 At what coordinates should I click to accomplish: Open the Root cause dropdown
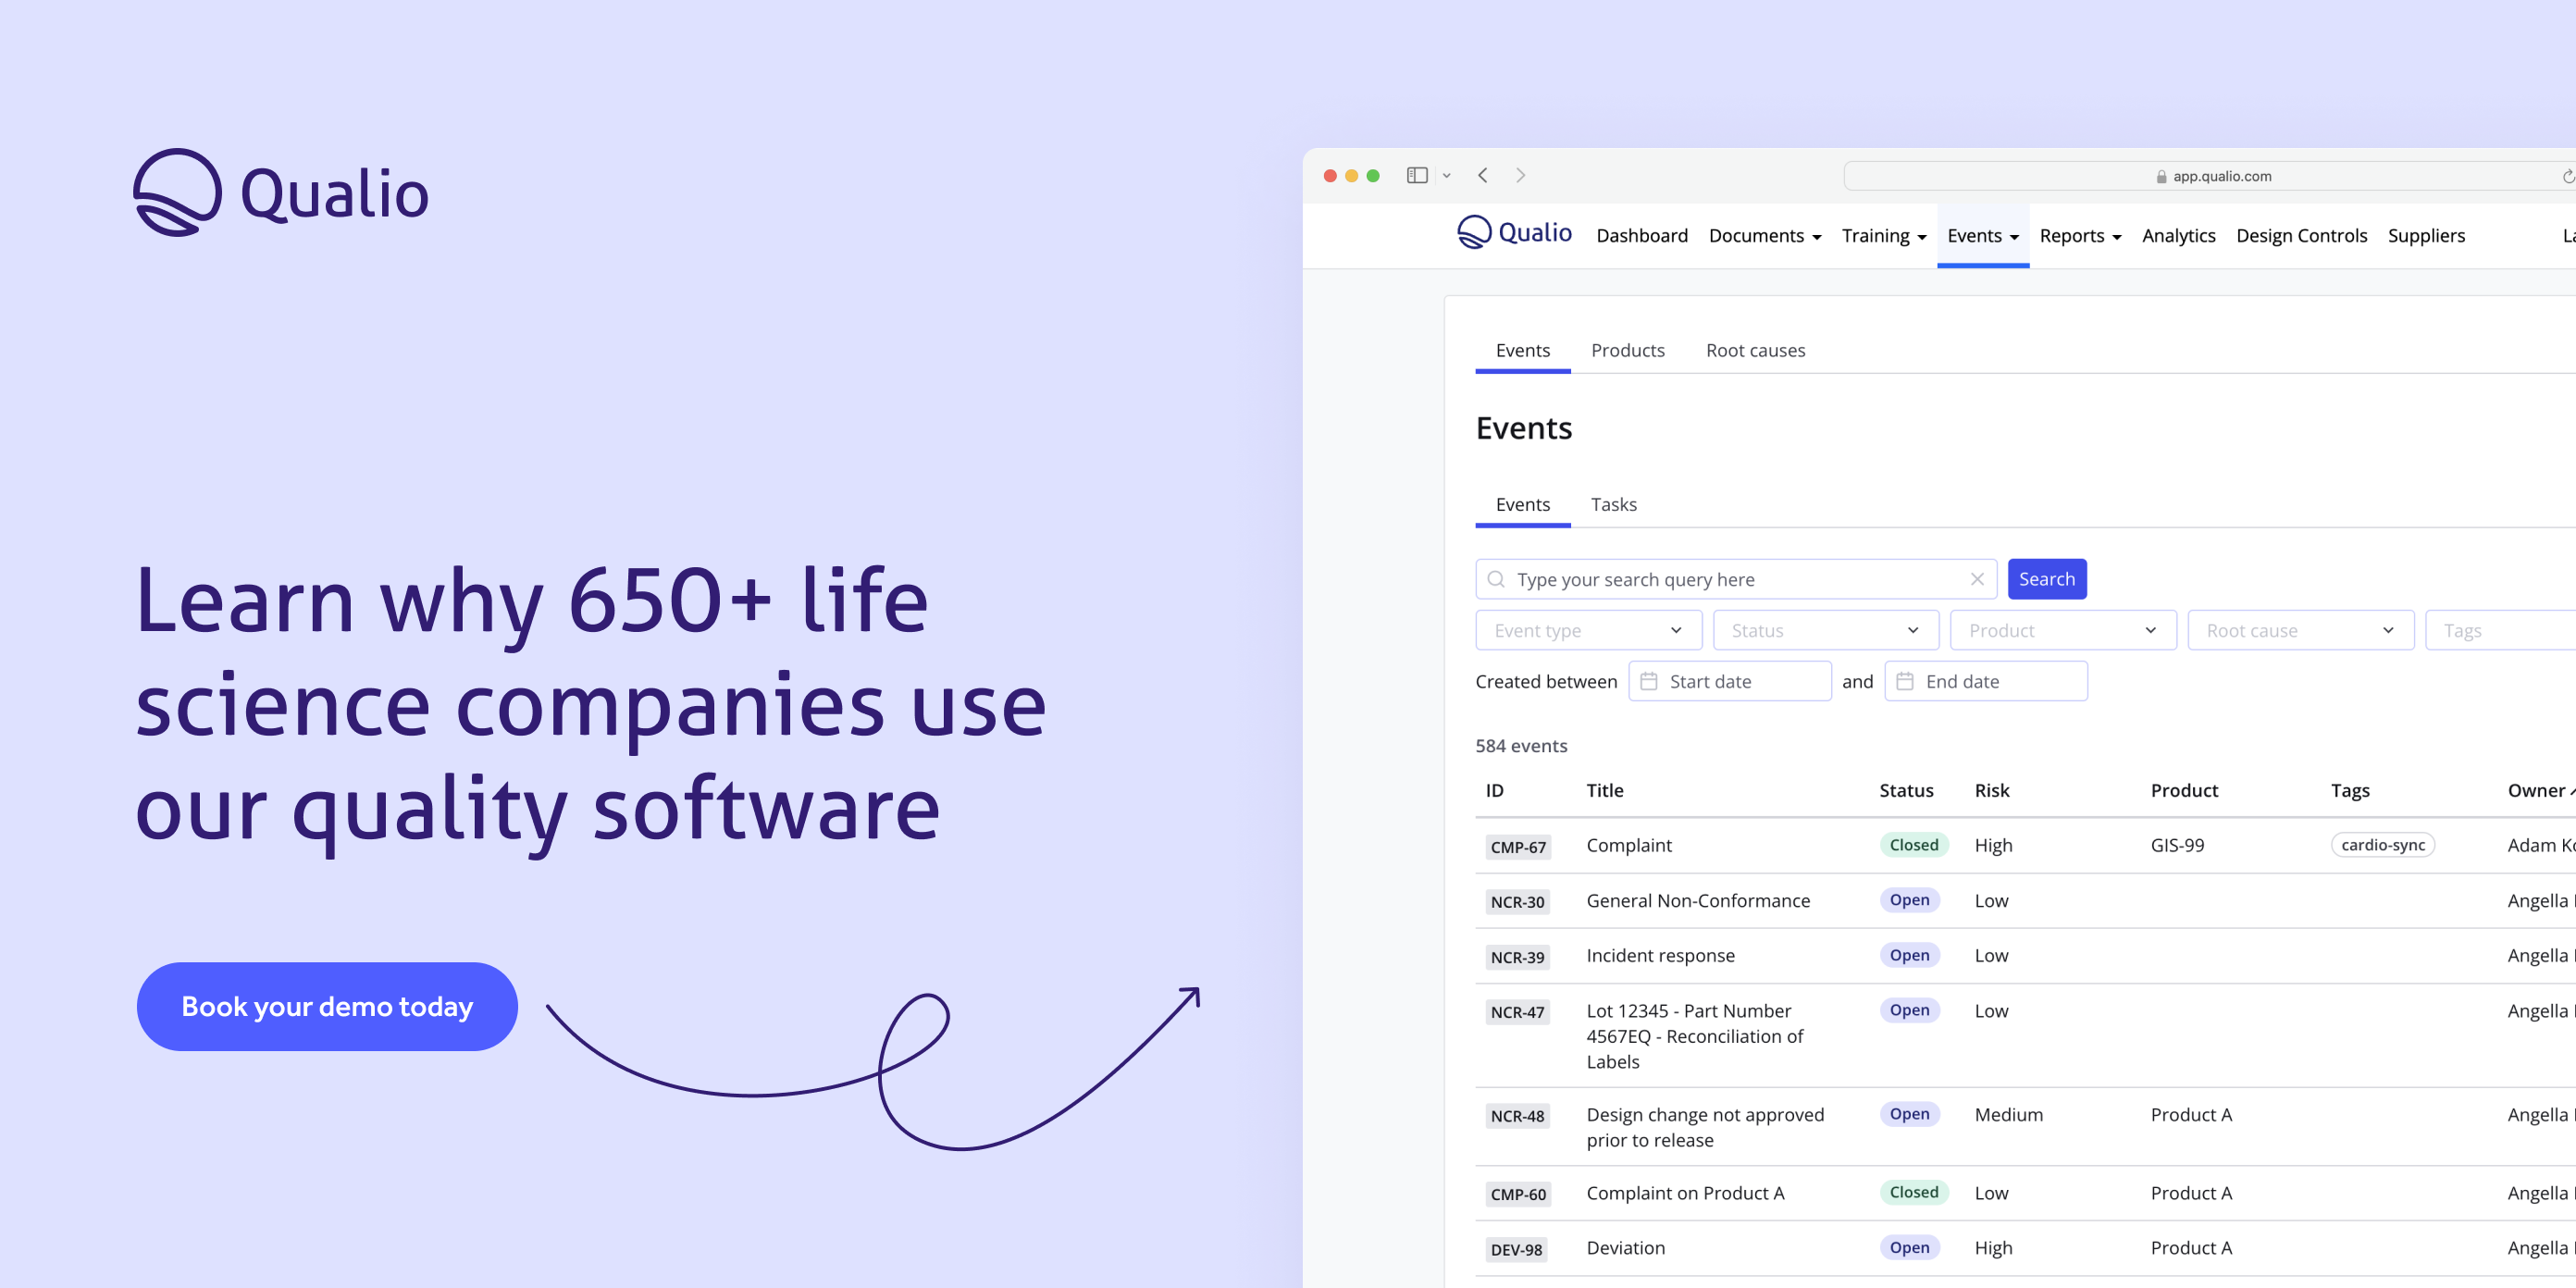pyautogui.click(x=2300, y=630)
